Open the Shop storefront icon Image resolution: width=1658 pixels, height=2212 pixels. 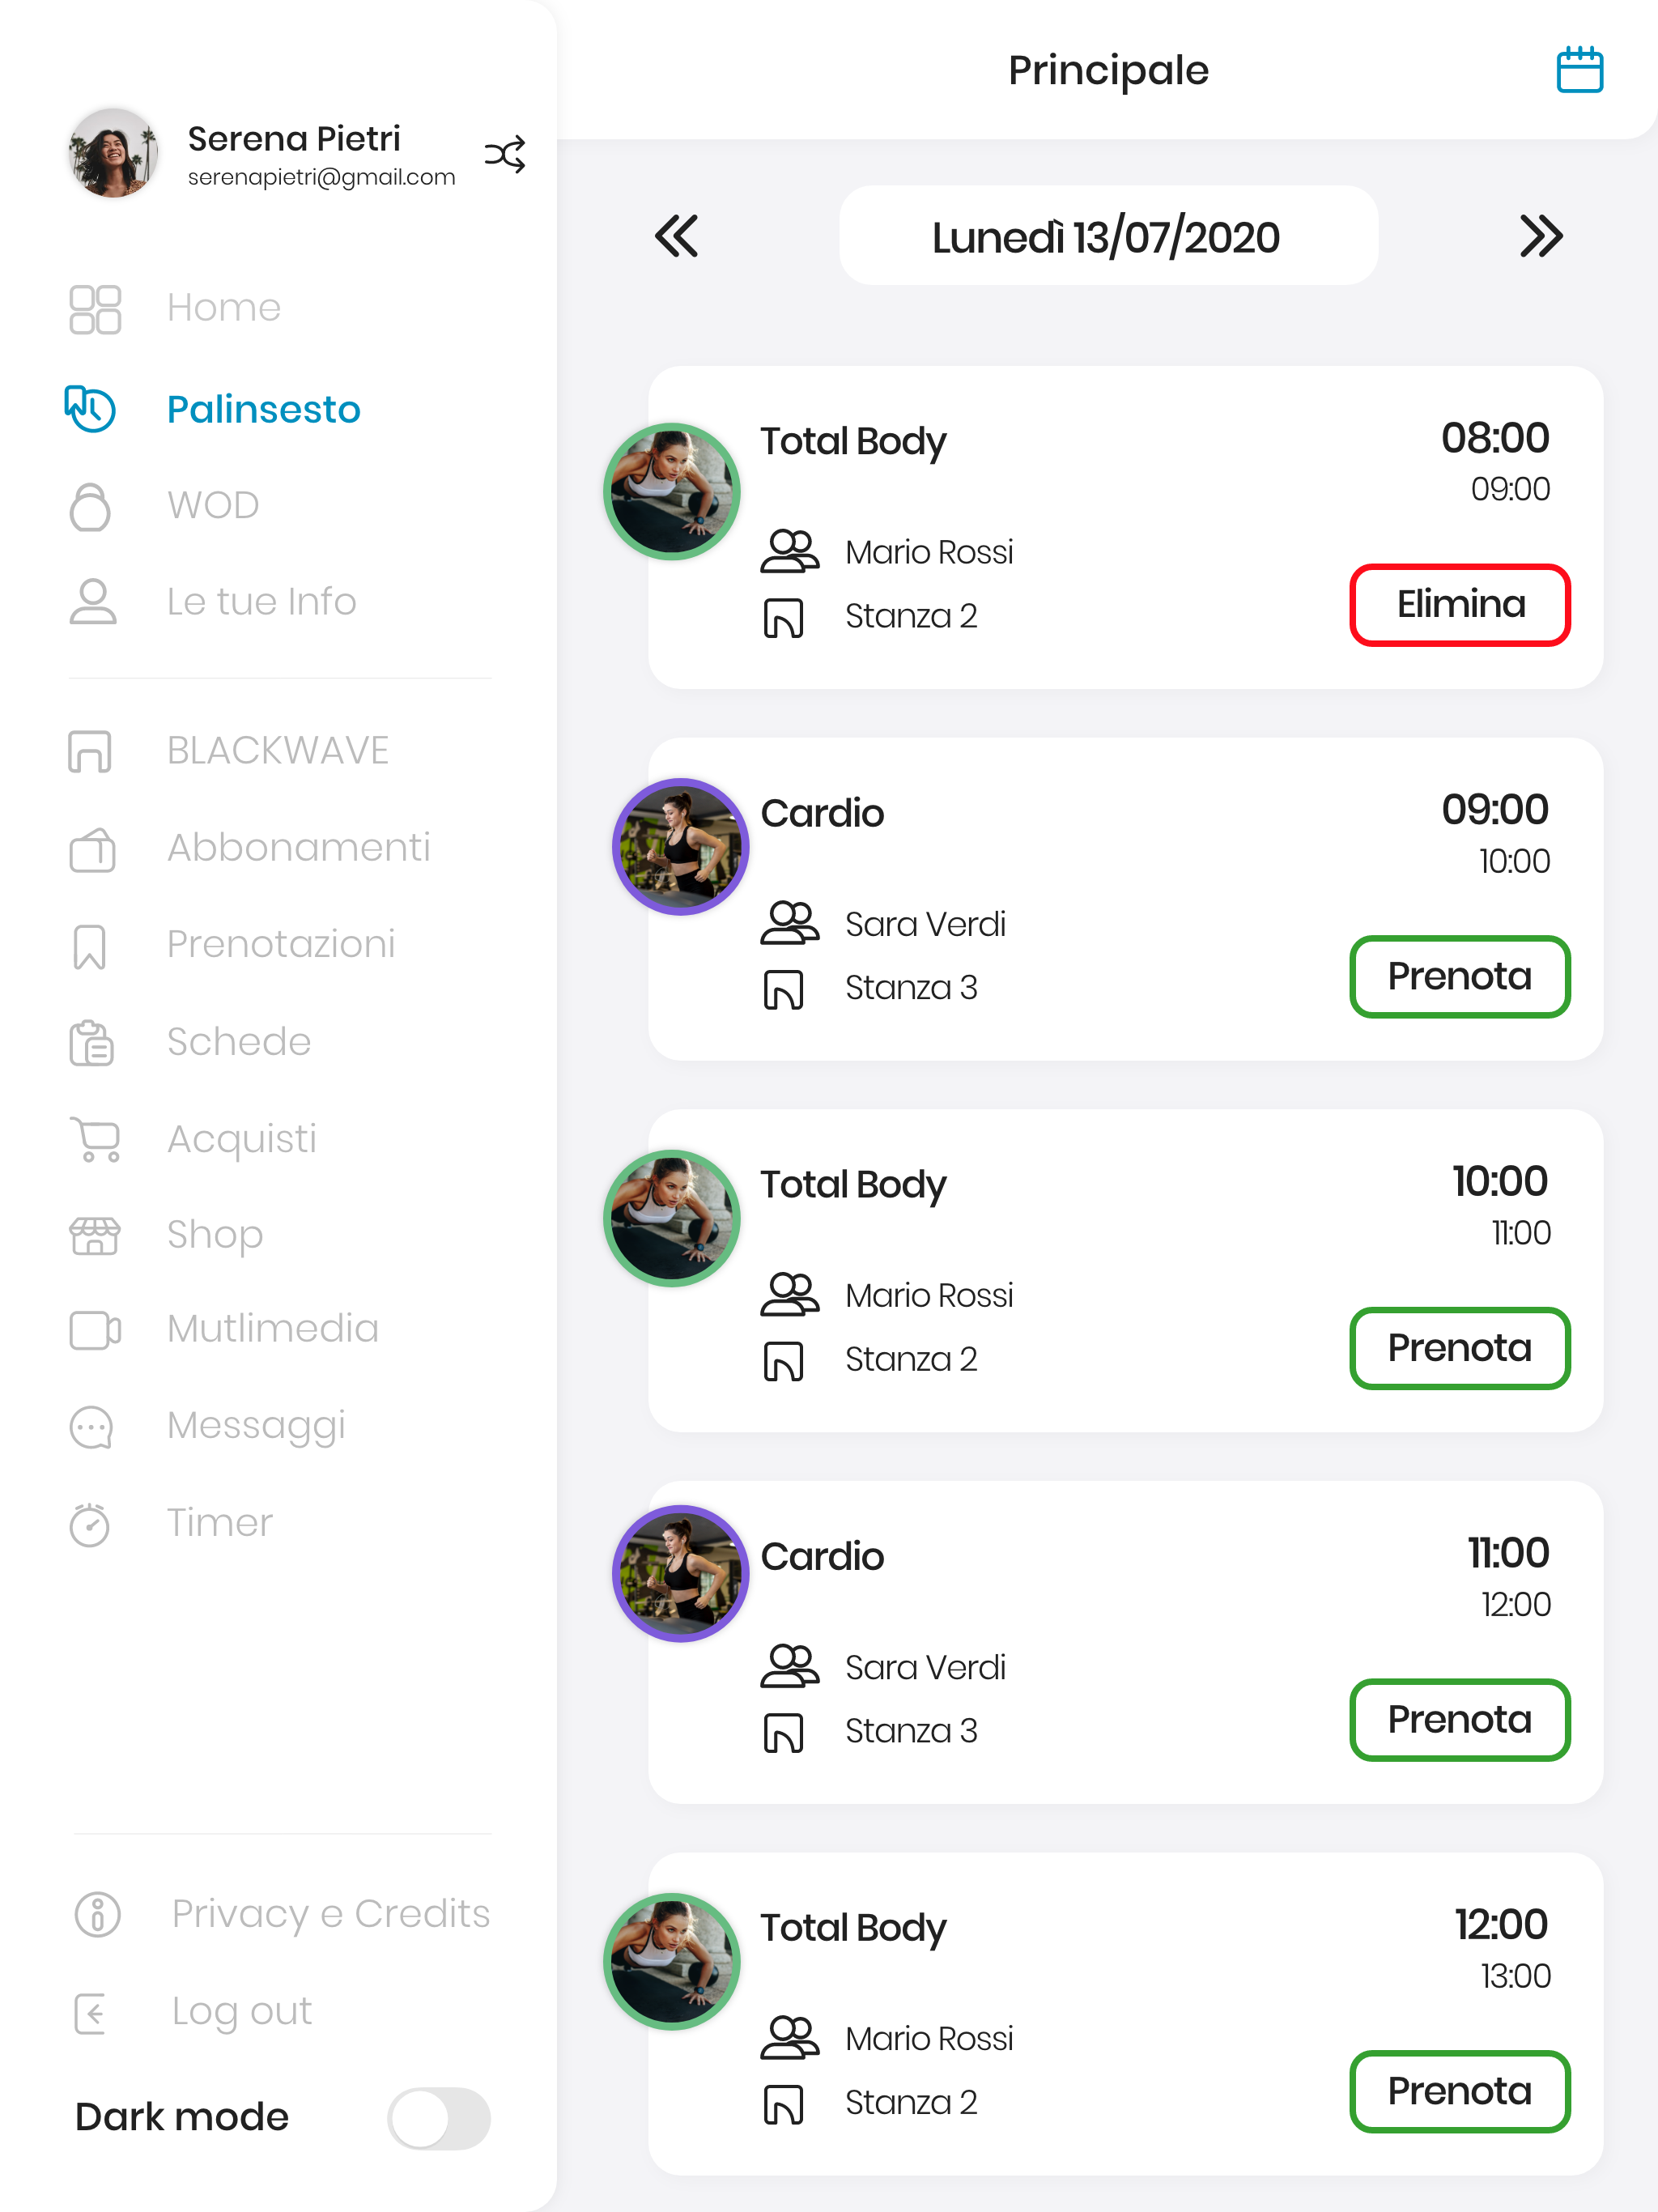point(95,1235)
